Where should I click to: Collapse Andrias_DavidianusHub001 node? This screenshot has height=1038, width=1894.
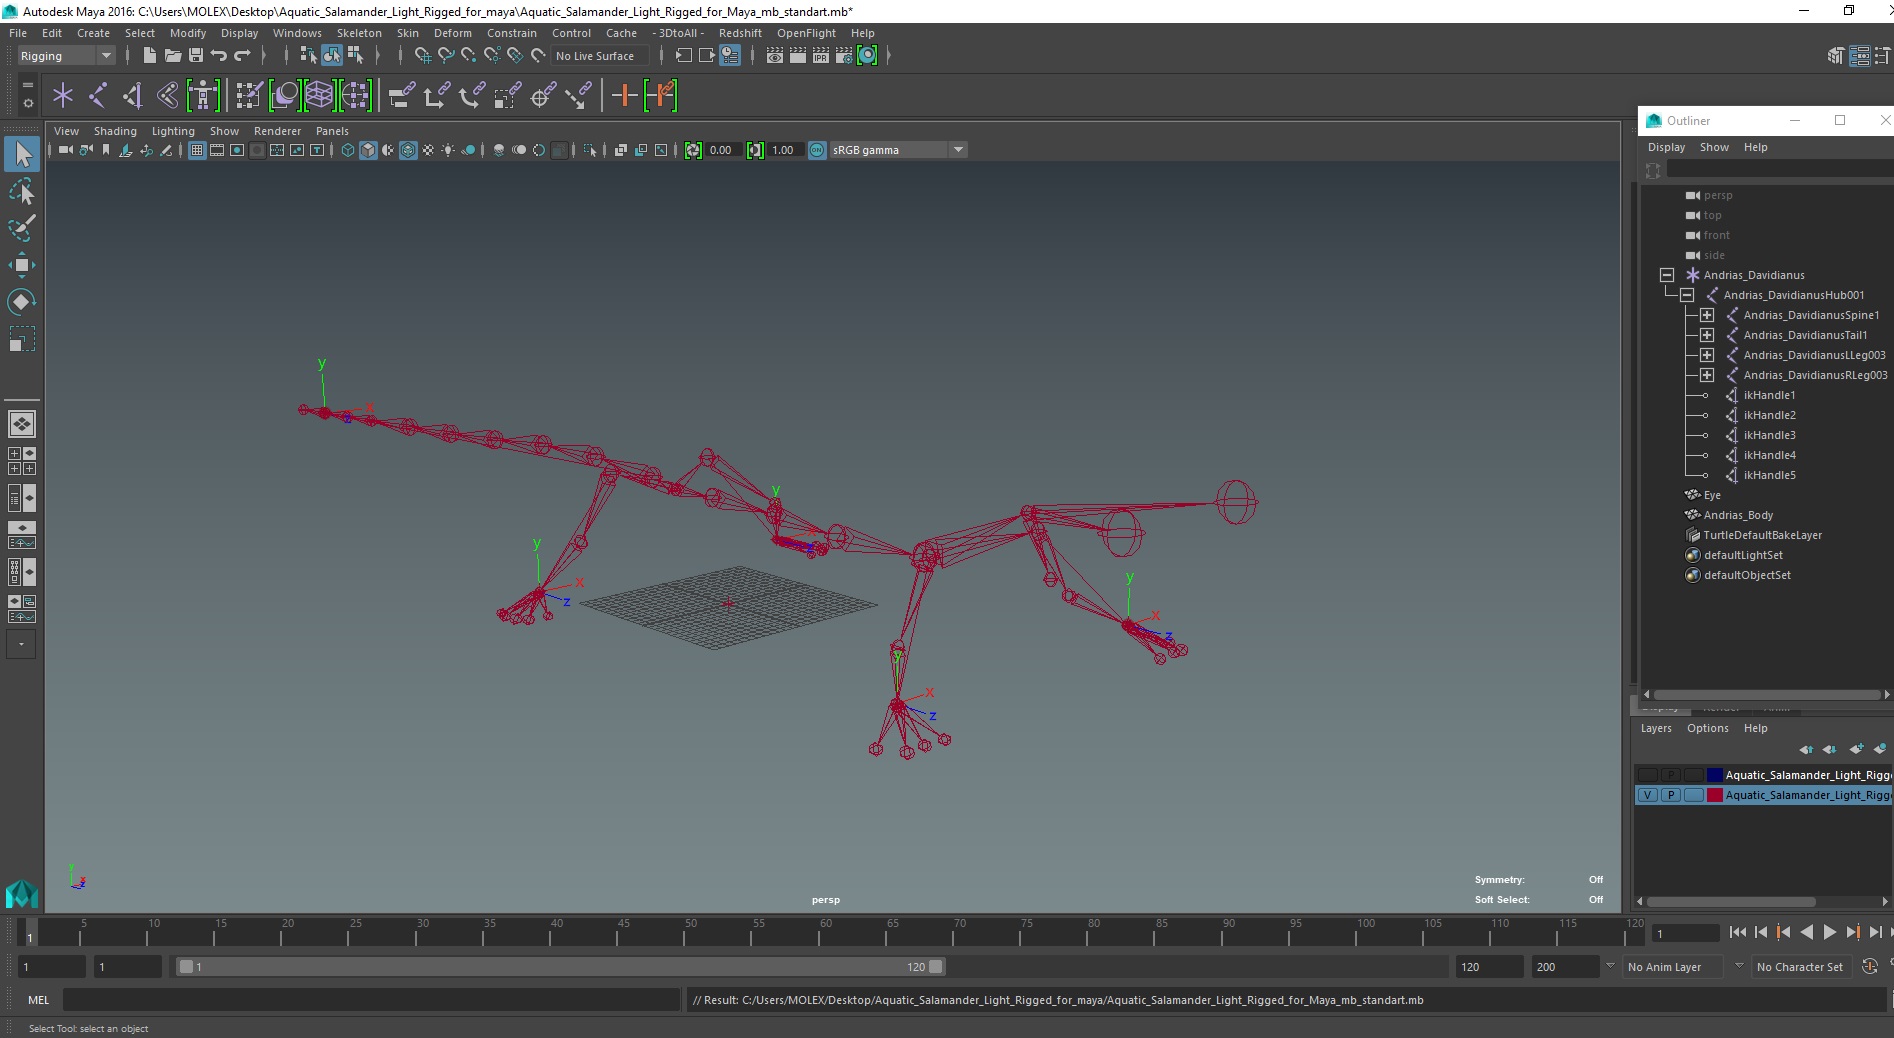click(x=1687, y=295)
